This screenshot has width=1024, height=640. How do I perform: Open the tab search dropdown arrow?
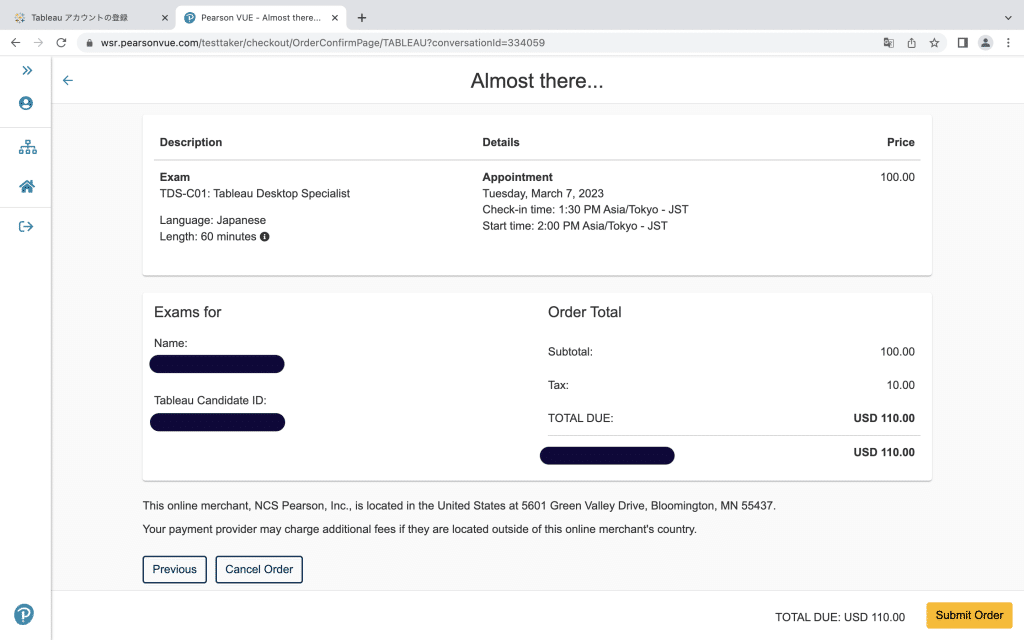[1007, 18]
